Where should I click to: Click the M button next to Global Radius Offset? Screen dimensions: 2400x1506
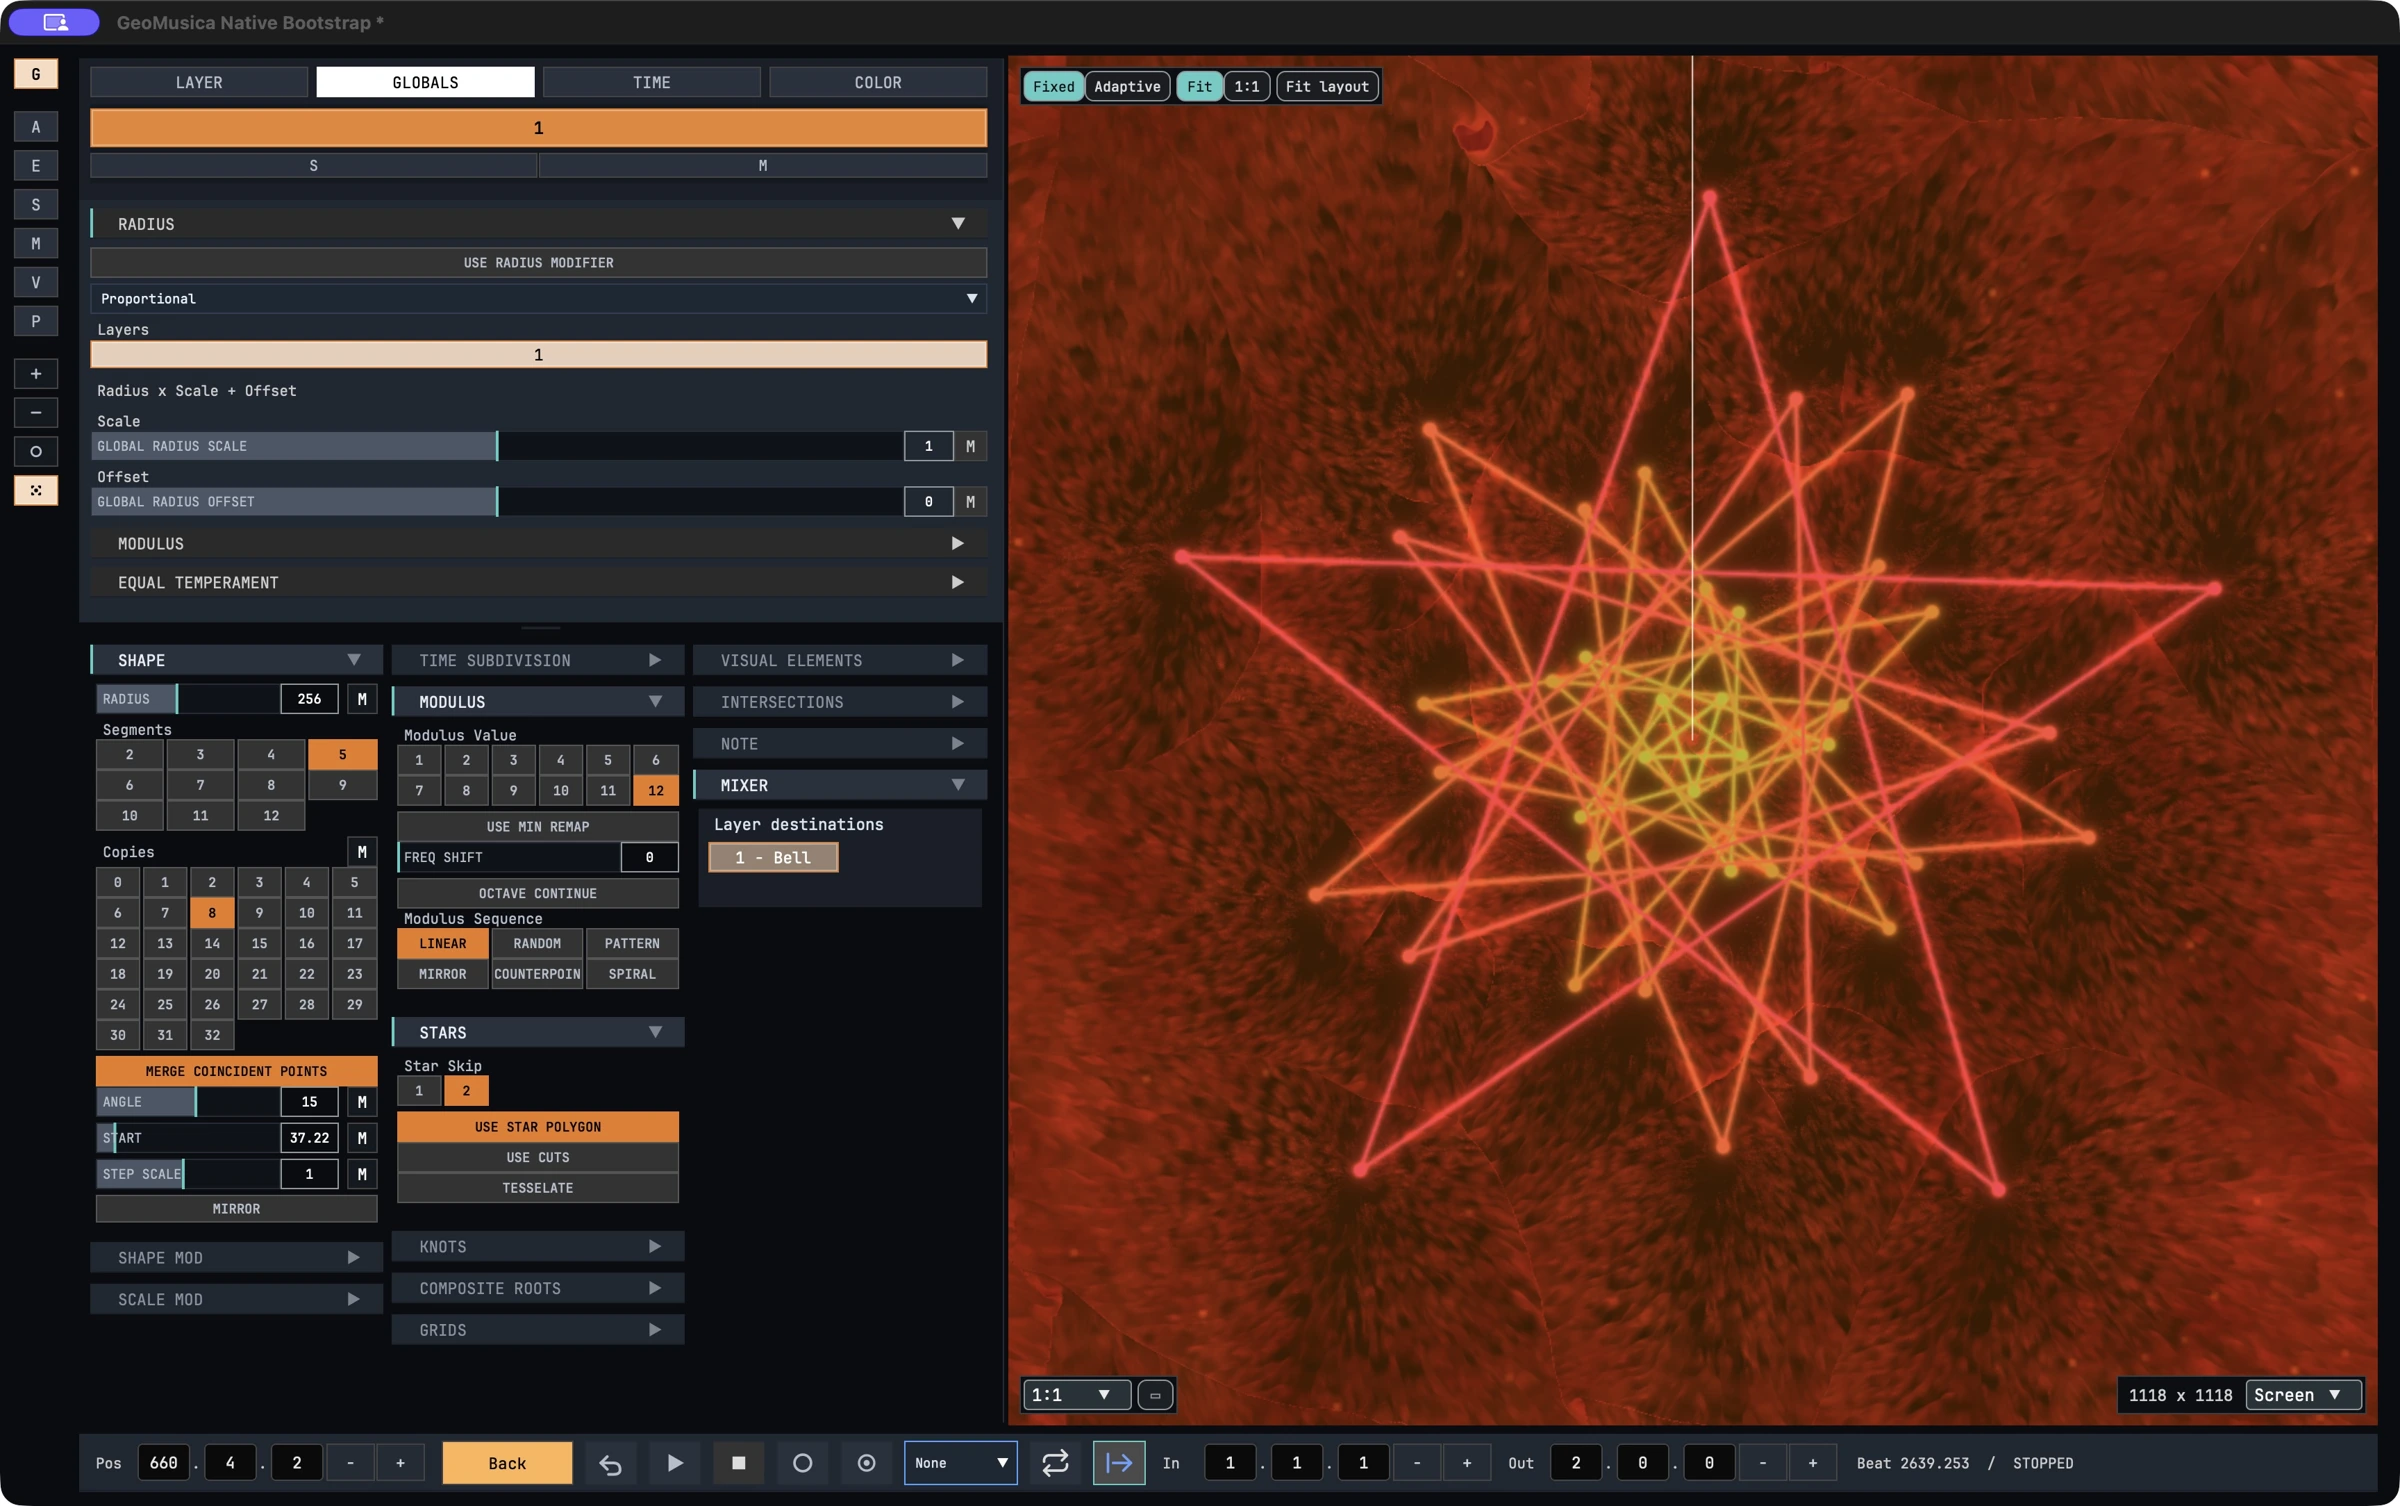point(970,502)
